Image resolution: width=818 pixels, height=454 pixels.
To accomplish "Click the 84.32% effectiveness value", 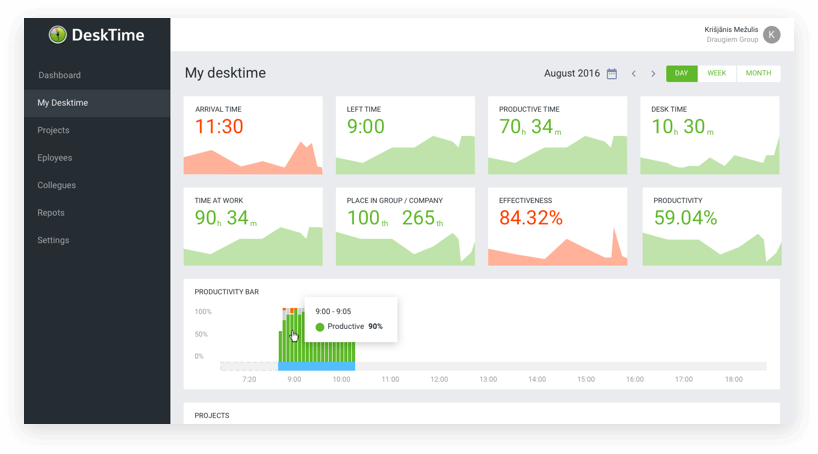I will (x=531, y=218).
